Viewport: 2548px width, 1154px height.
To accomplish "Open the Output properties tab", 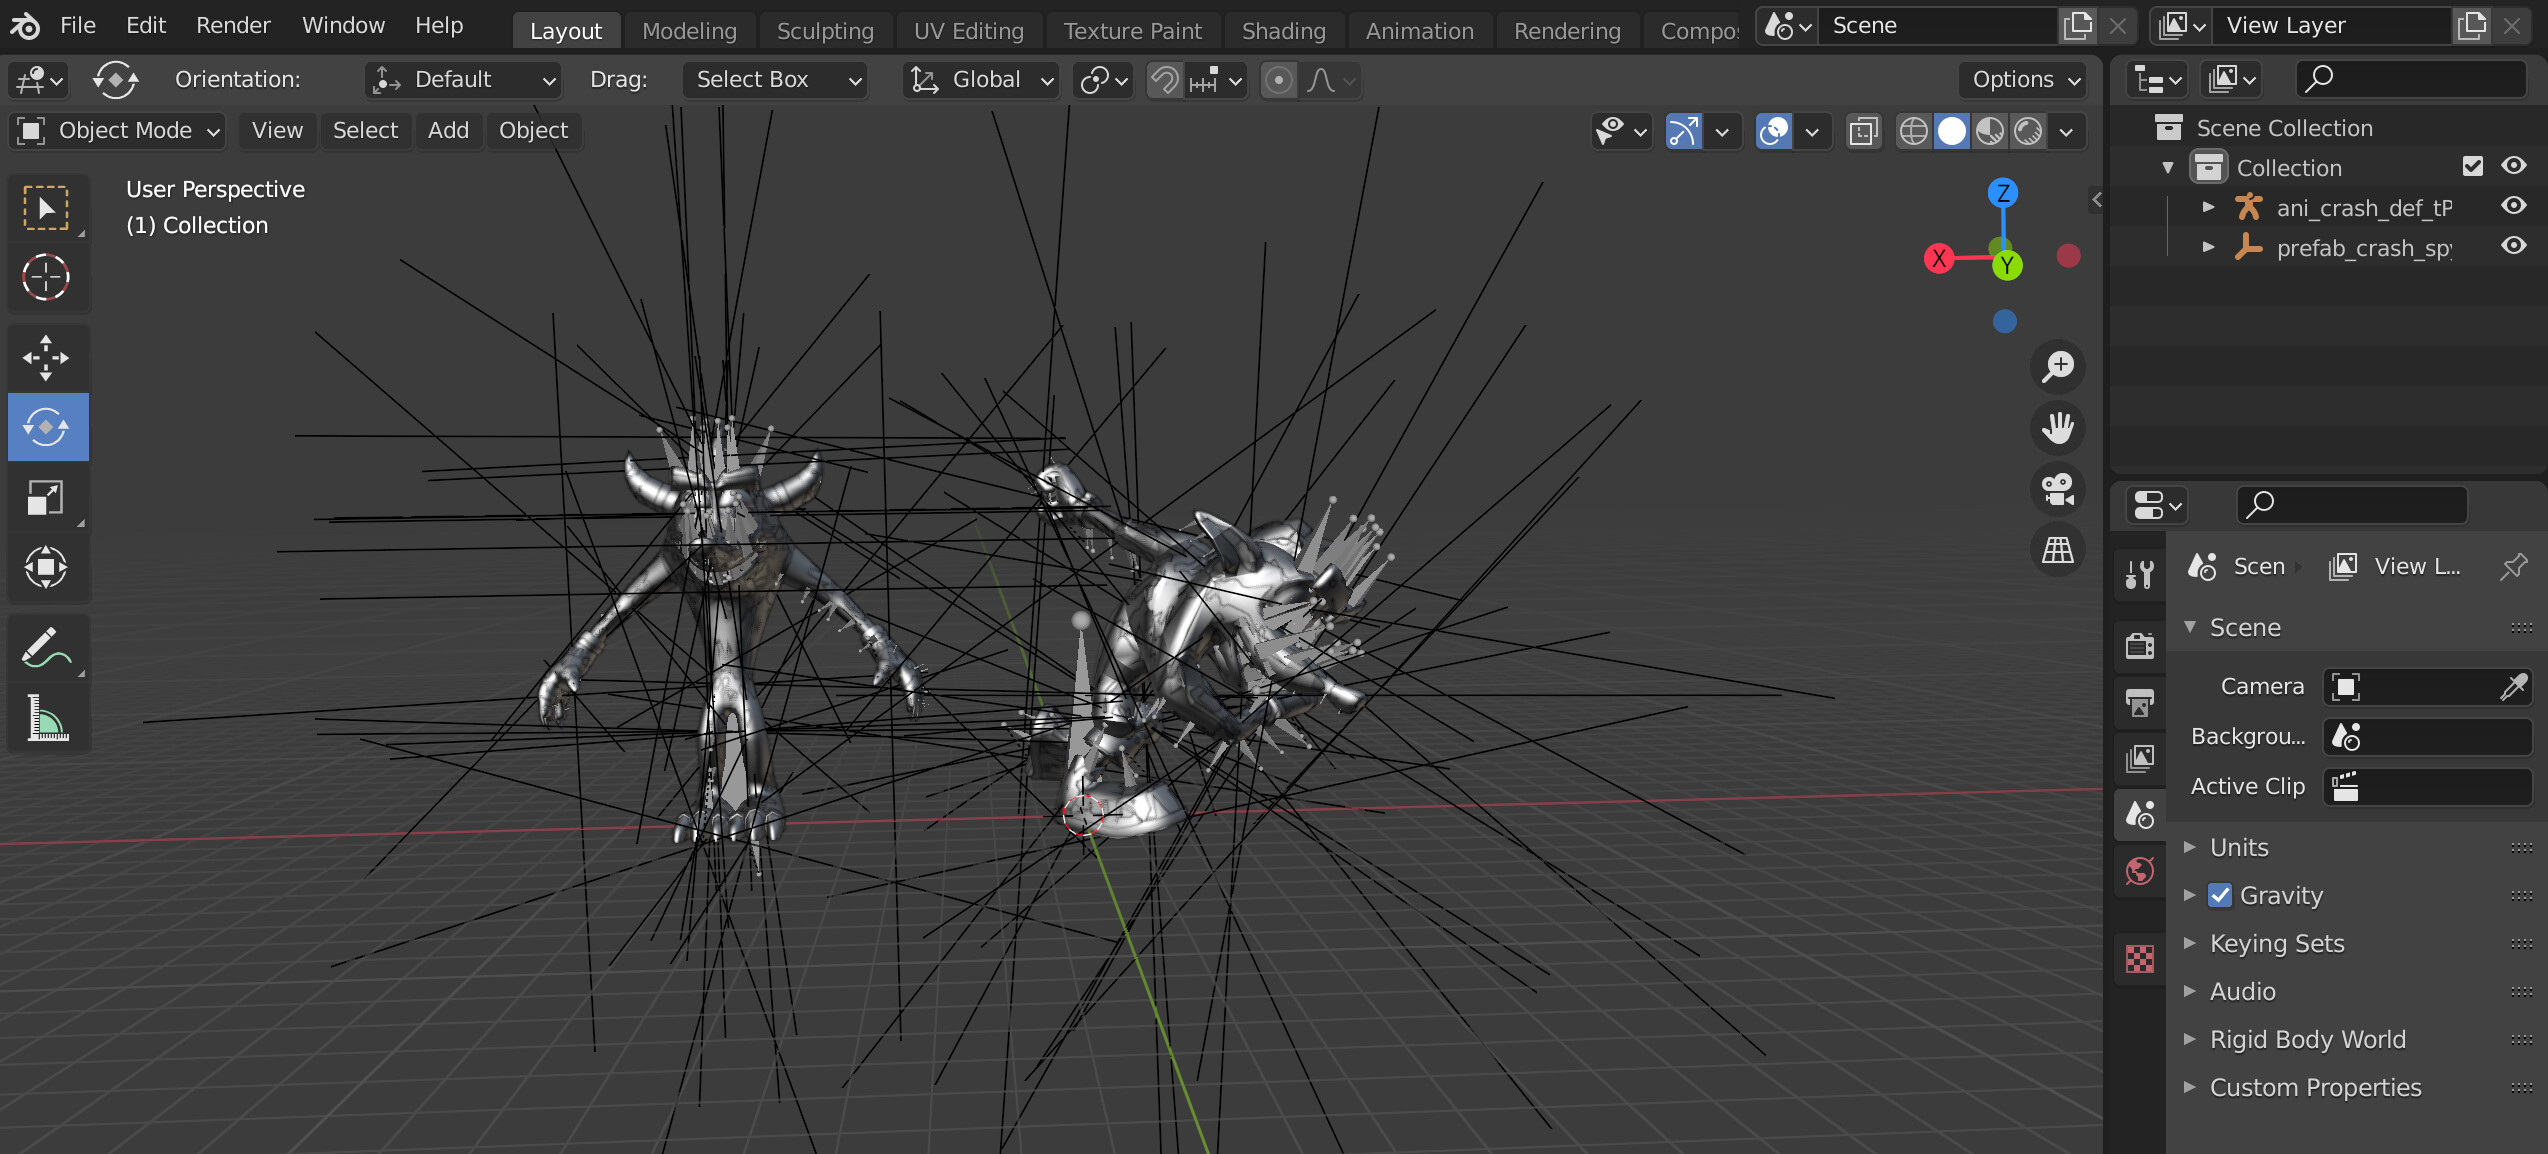I will [2140, 702].
